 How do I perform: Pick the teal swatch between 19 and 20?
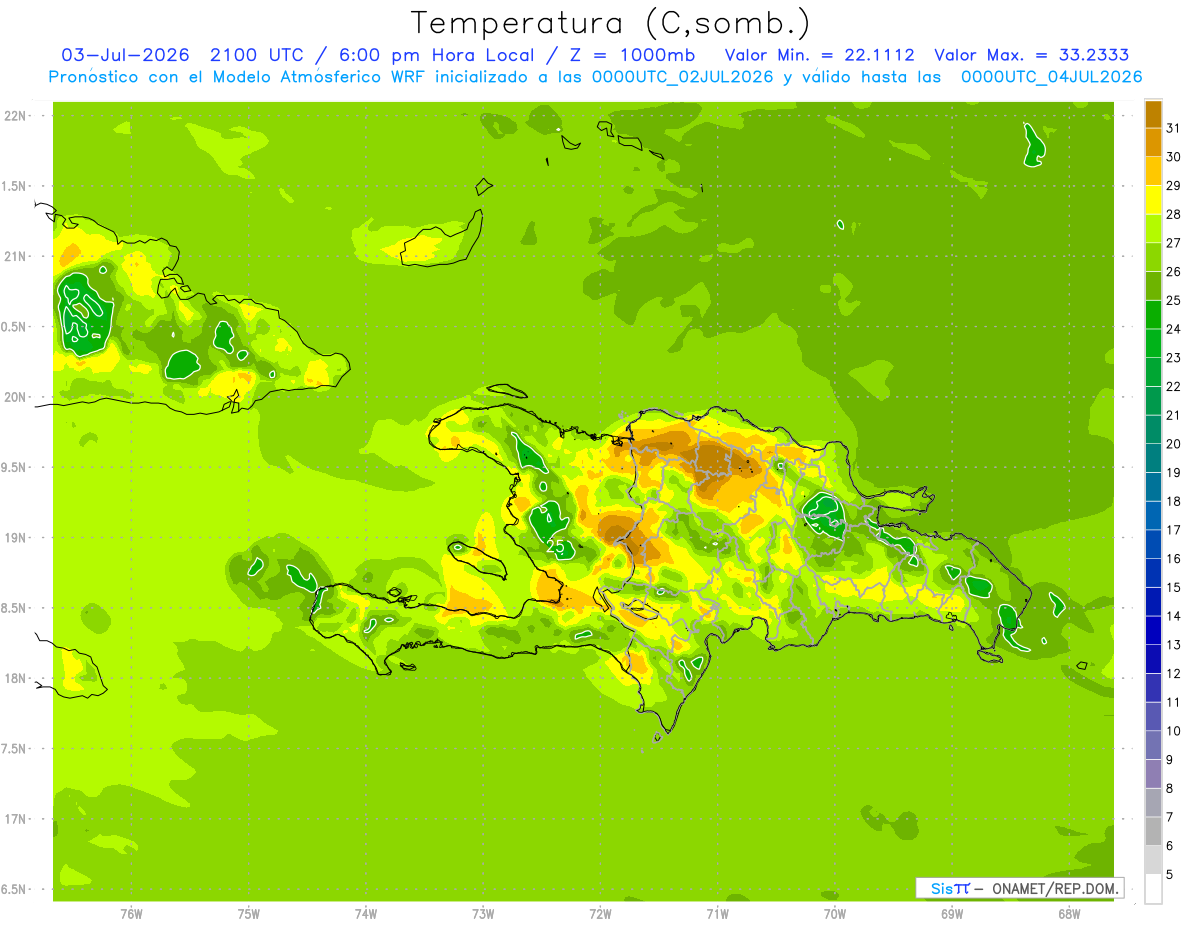(1153, 458)
